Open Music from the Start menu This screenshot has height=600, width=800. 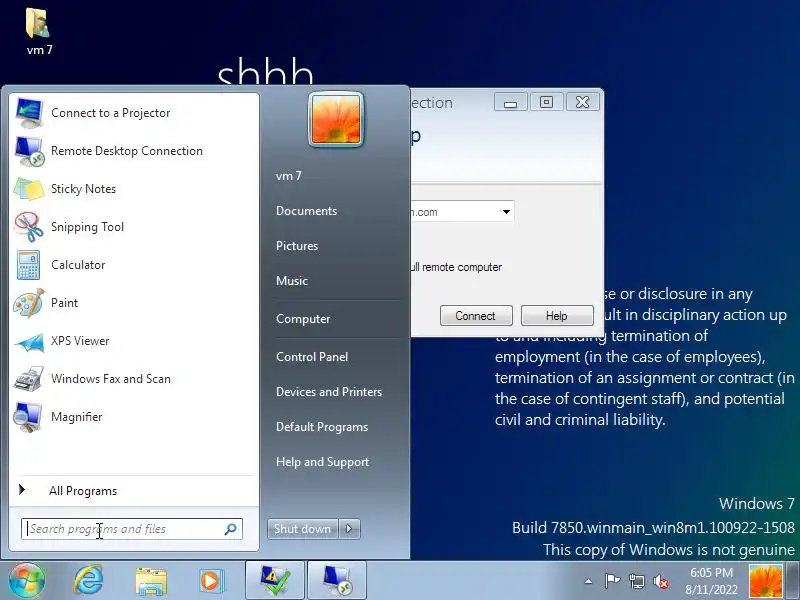[x=292, y=281]
